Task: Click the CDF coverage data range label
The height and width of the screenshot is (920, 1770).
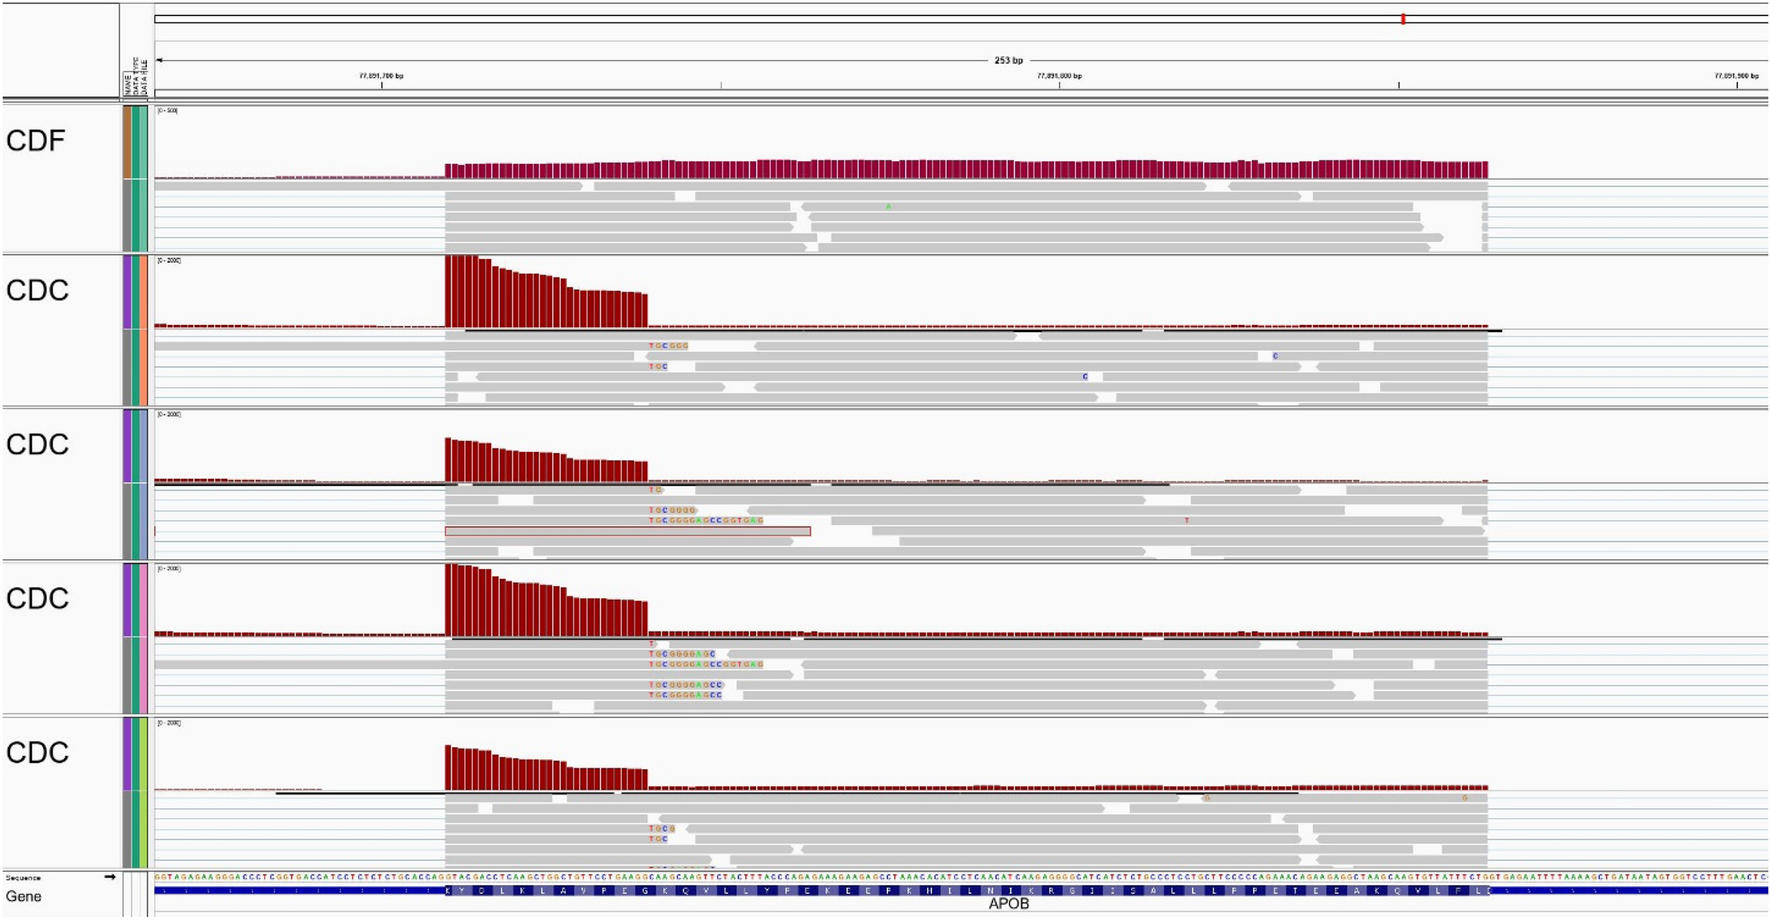Action: (x=168, y=110)
